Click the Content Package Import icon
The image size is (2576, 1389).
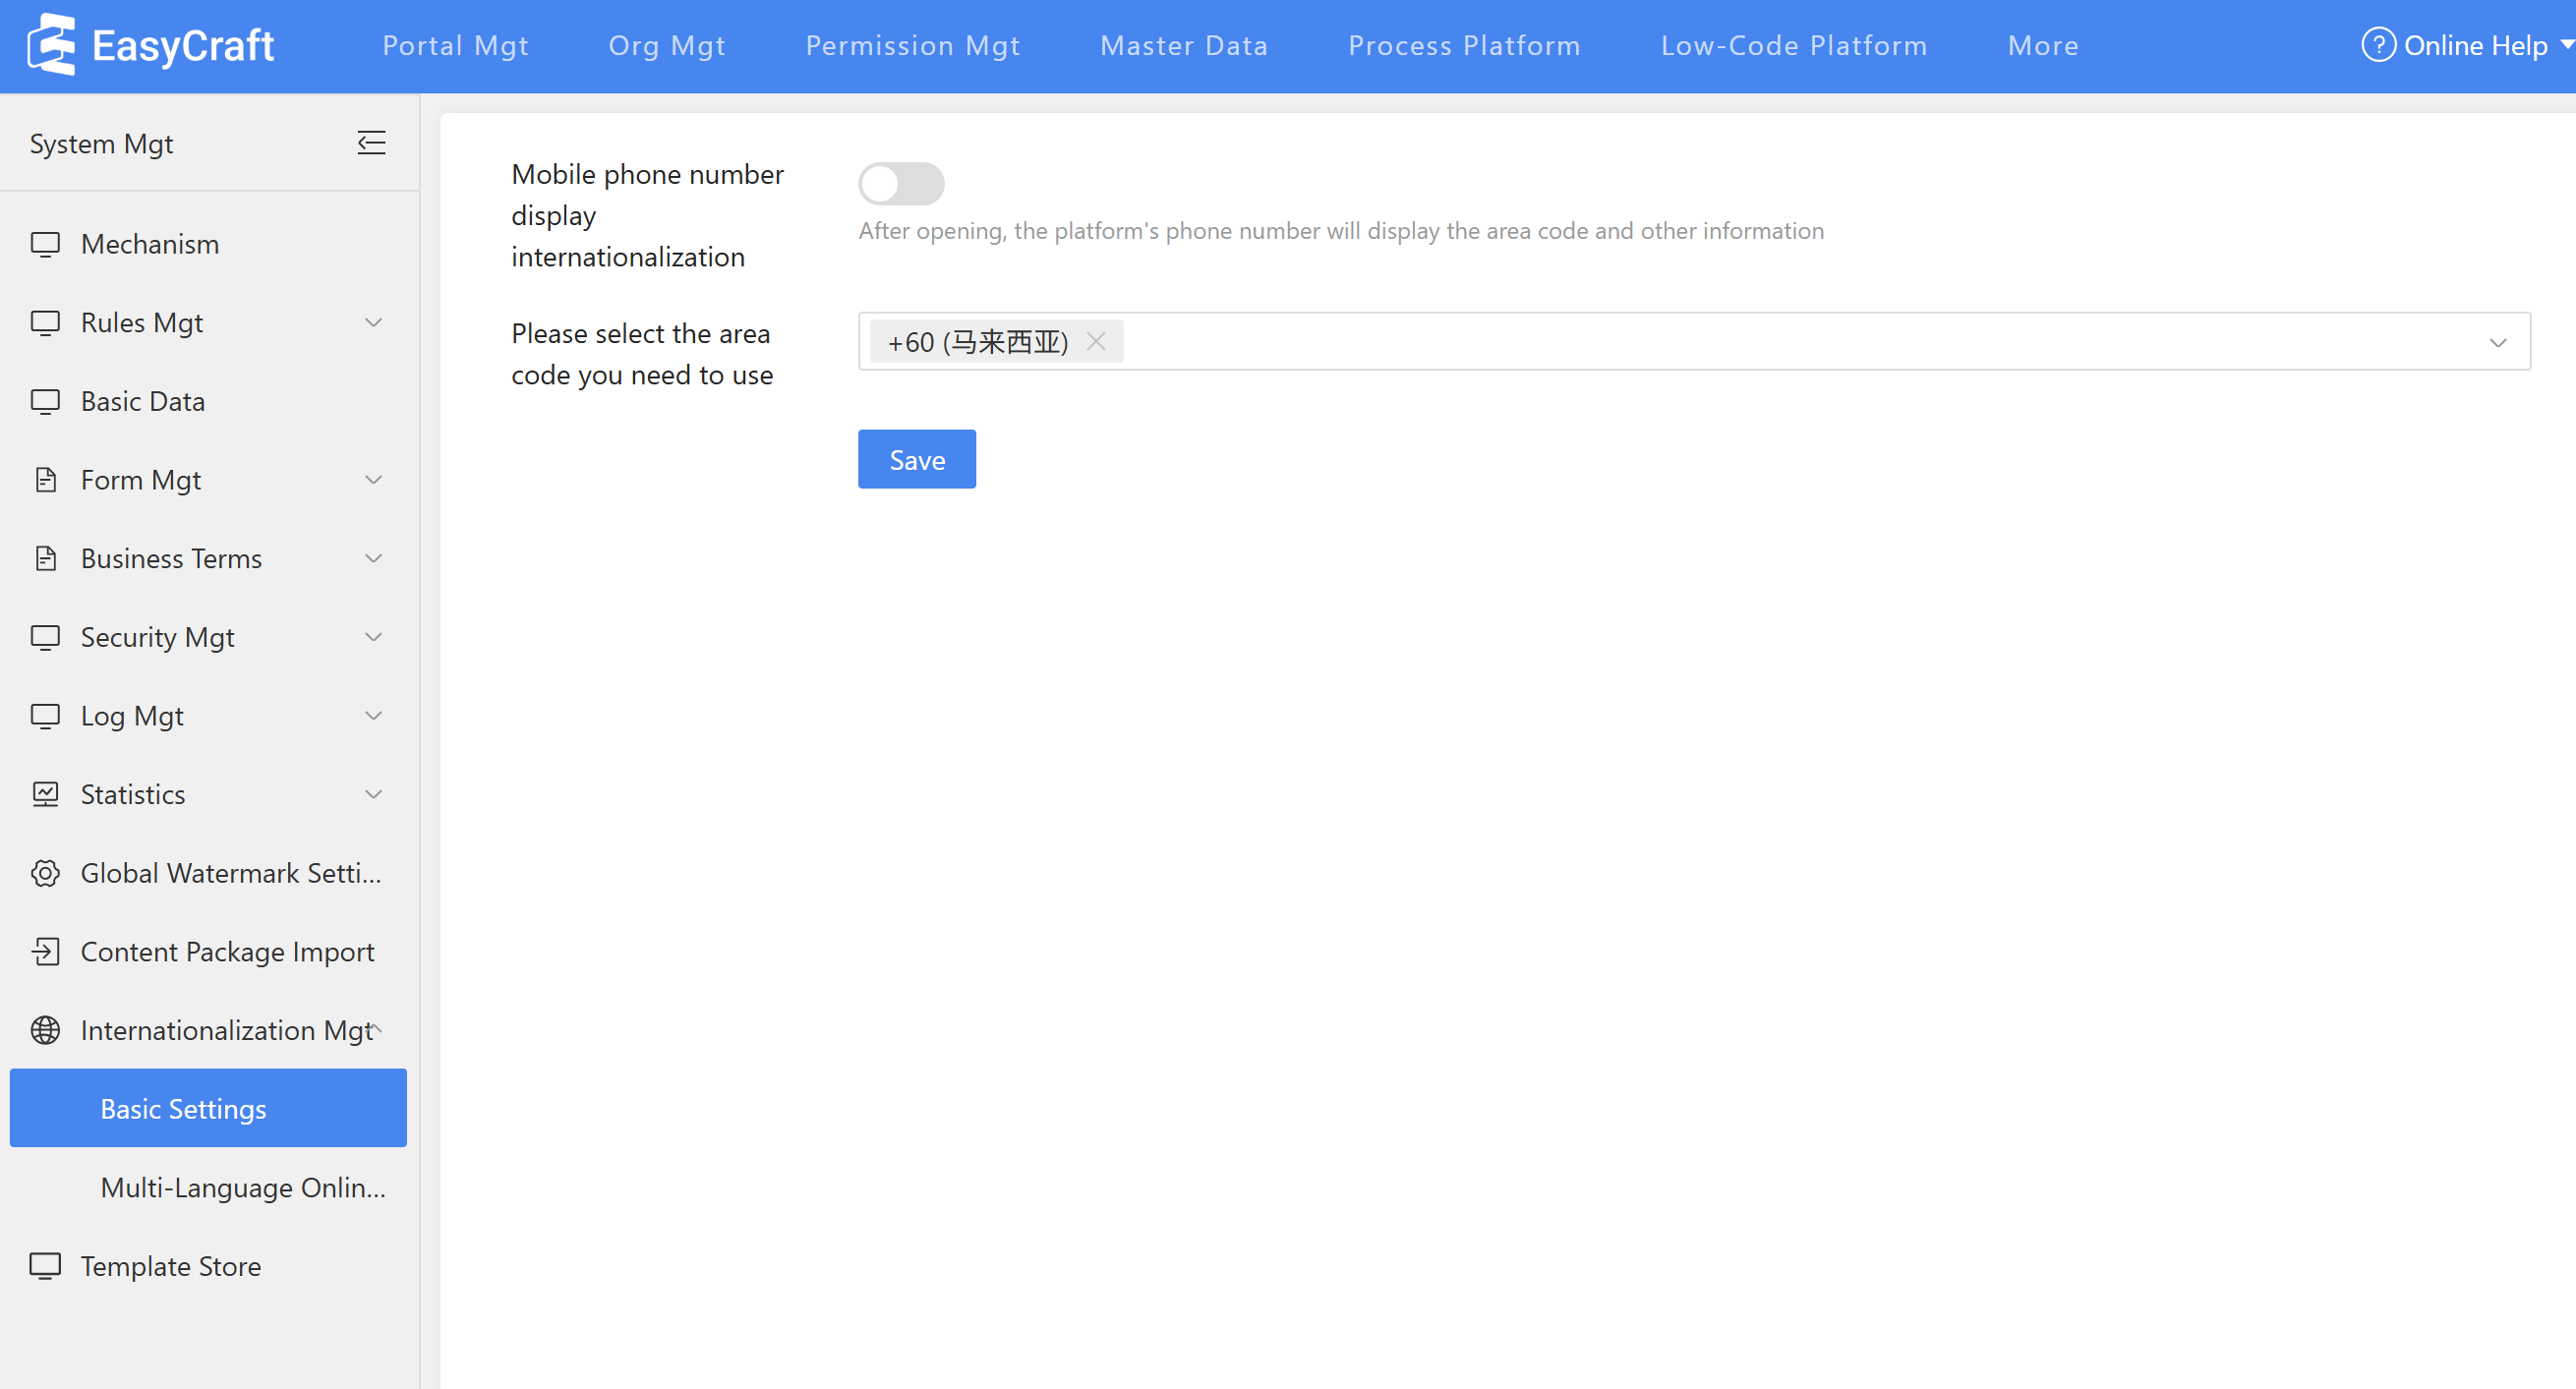point(45,951)
